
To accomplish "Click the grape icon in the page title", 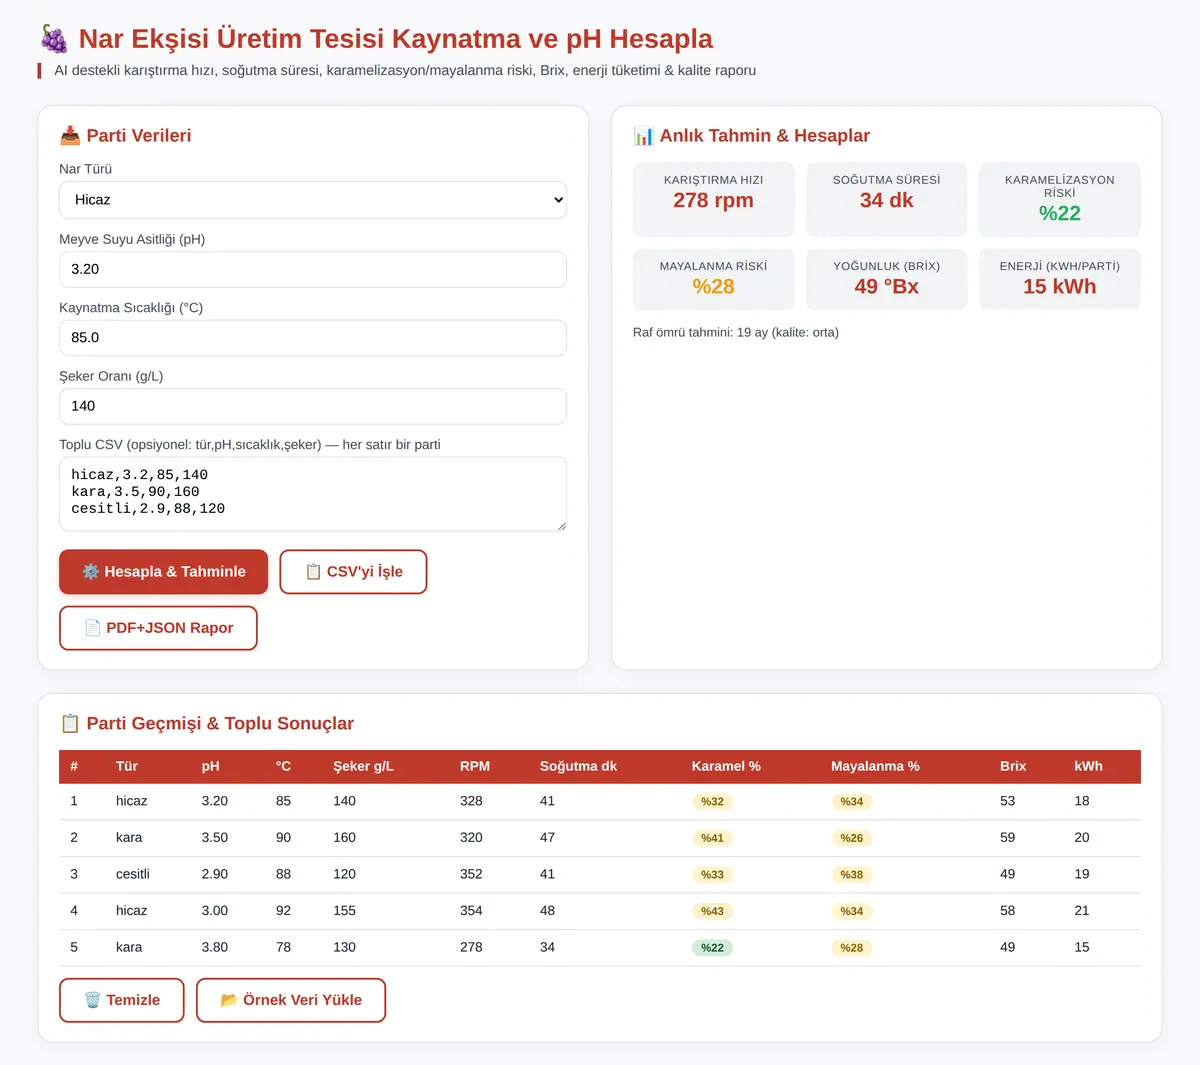I will tap(54, 39).
